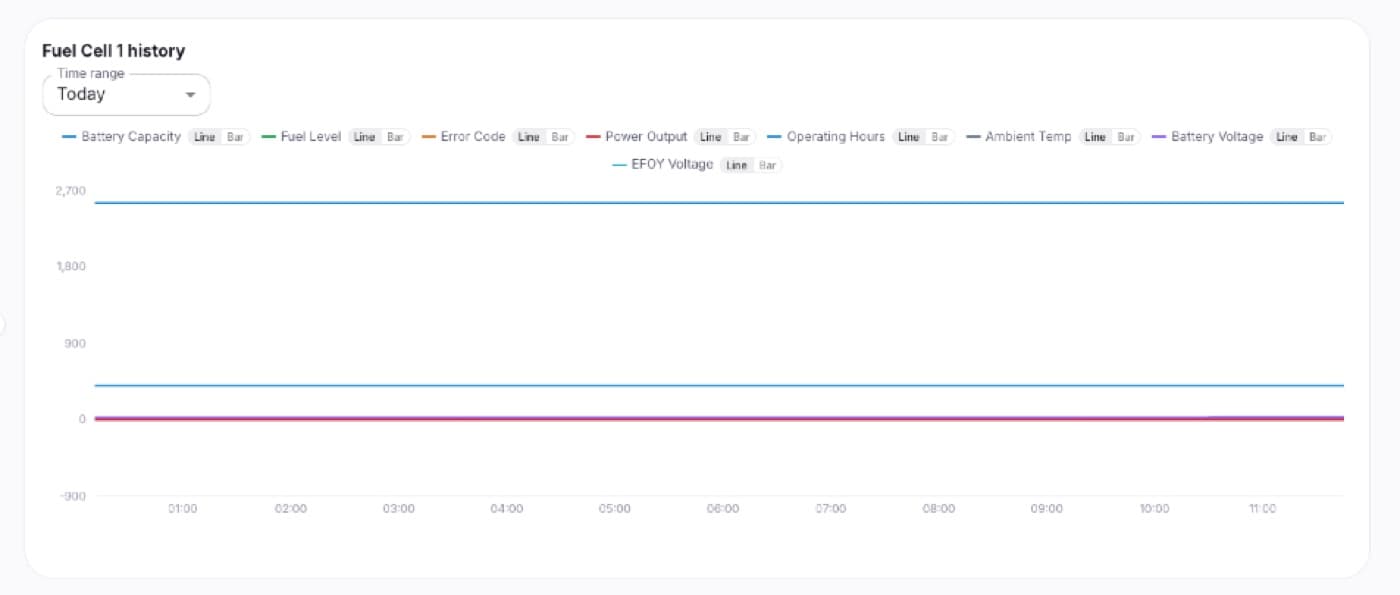Click the 2,700 y-axis label

tap(71, 190)
